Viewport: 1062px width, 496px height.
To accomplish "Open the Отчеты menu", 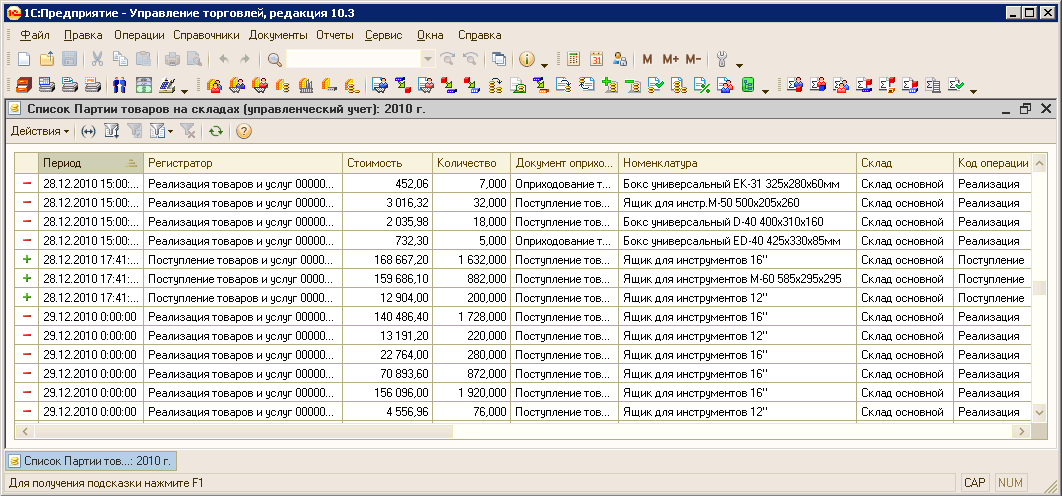I will (335, 35).
